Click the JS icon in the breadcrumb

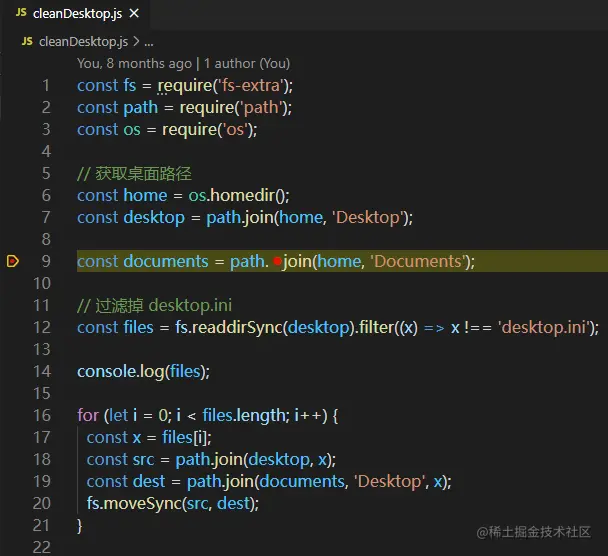click(27, 41)
